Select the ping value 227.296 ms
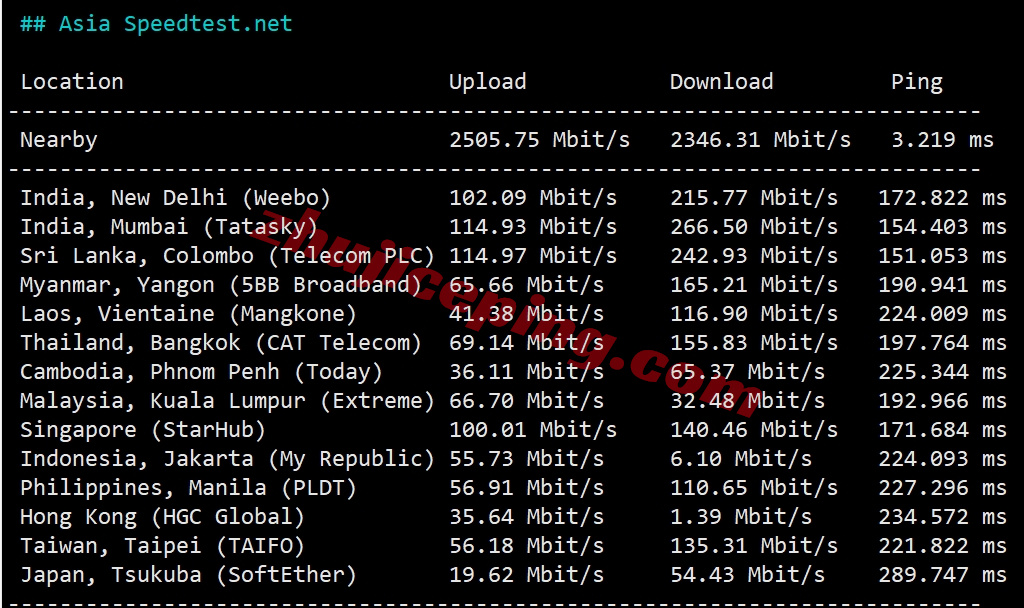This screenshot has height=608, width=1024. coord(942,488)
